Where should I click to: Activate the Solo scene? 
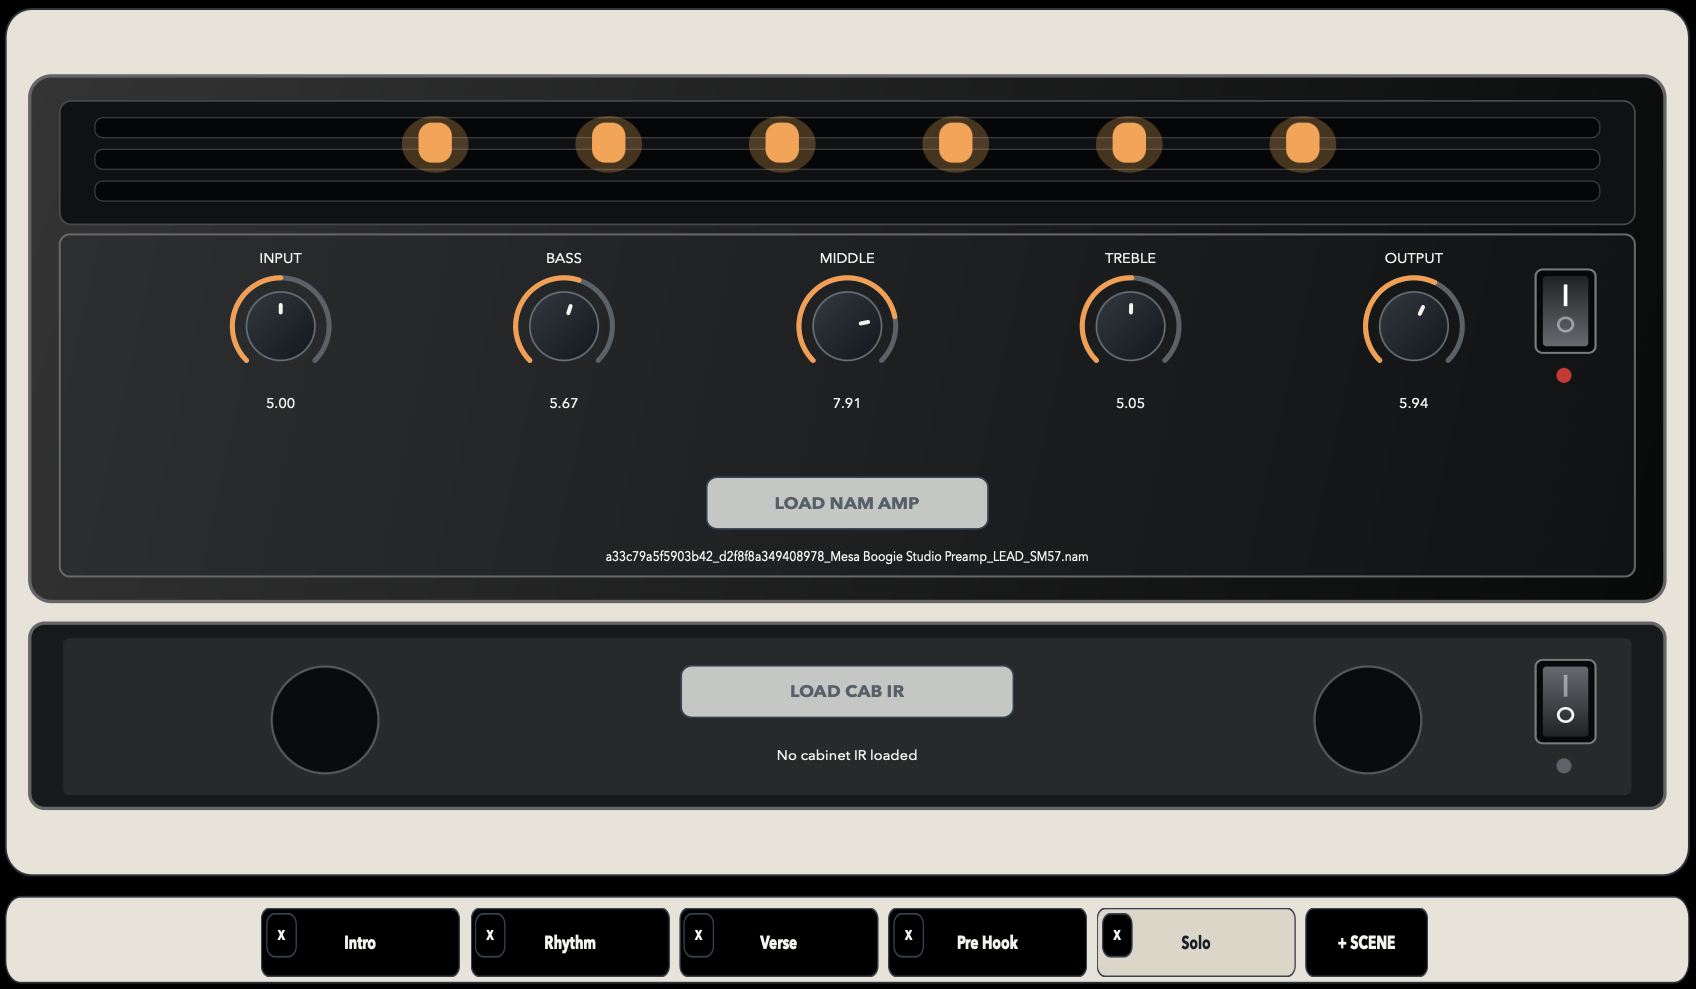[x=1196, y=942]
